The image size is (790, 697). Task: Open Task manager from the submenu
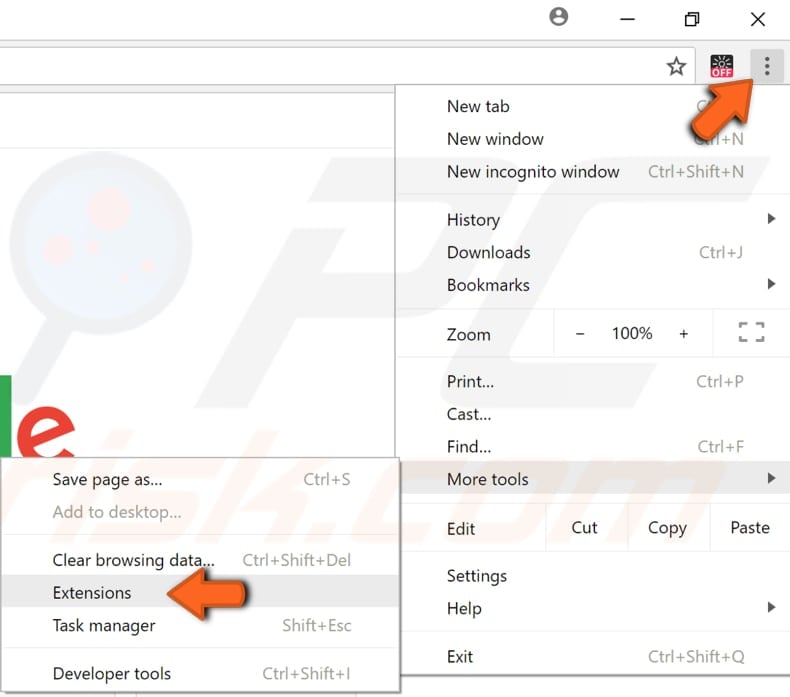(x=201, y=625)
